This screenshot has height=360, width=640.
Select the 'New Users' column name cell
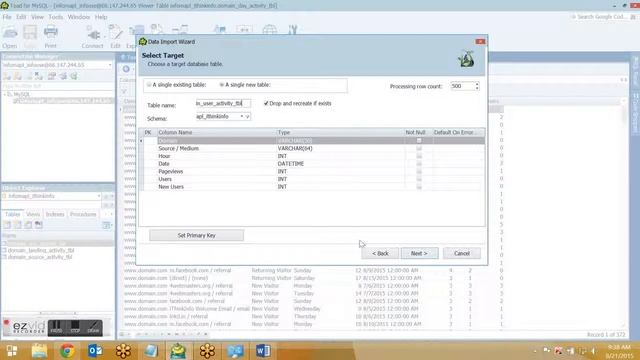pos(217,187)
